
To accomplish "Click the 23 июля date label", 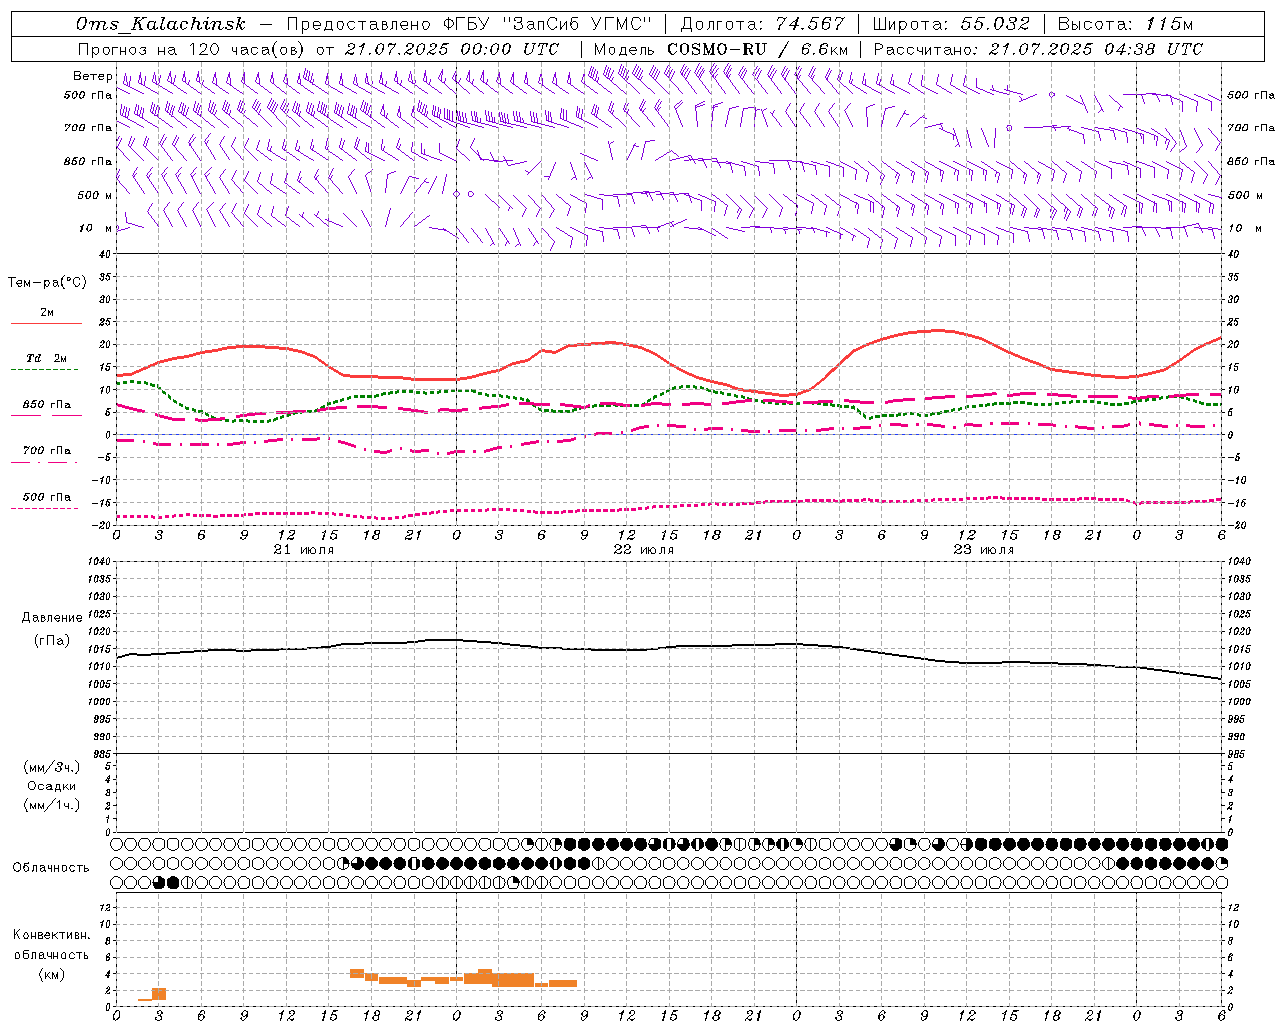I will [x=983, y=550].
